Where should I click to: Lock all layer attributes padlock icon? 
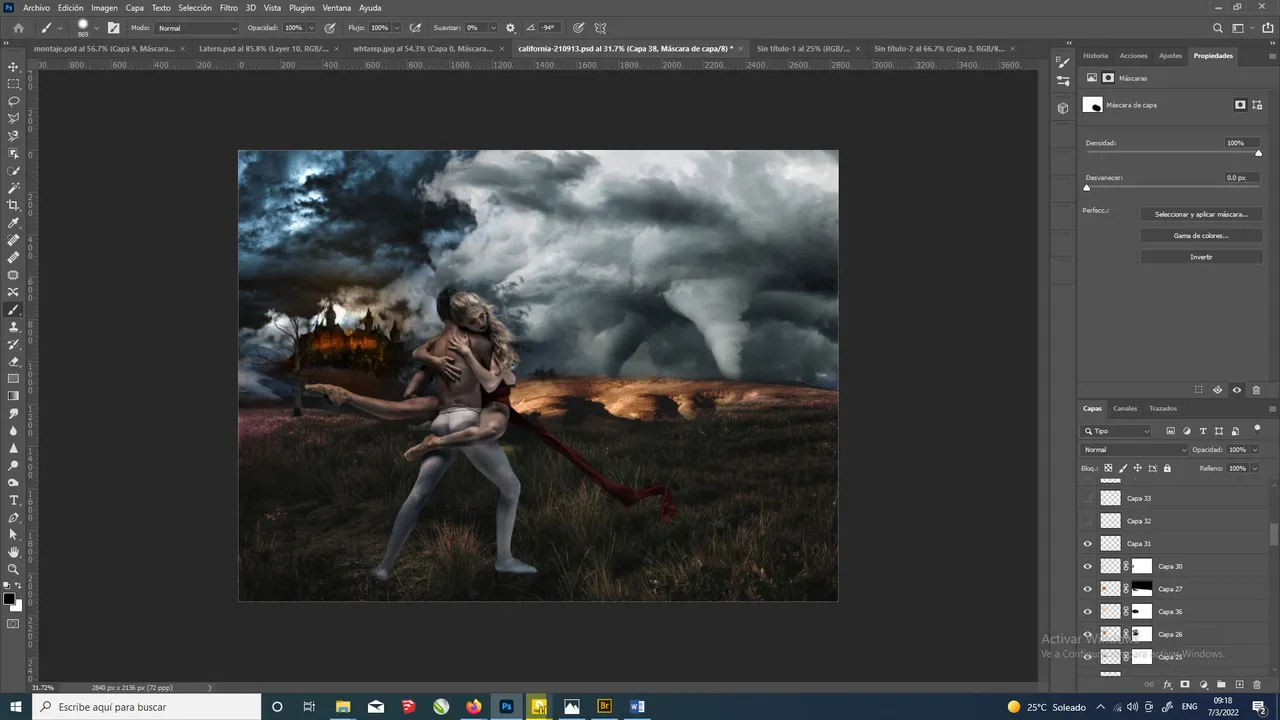1167,468
